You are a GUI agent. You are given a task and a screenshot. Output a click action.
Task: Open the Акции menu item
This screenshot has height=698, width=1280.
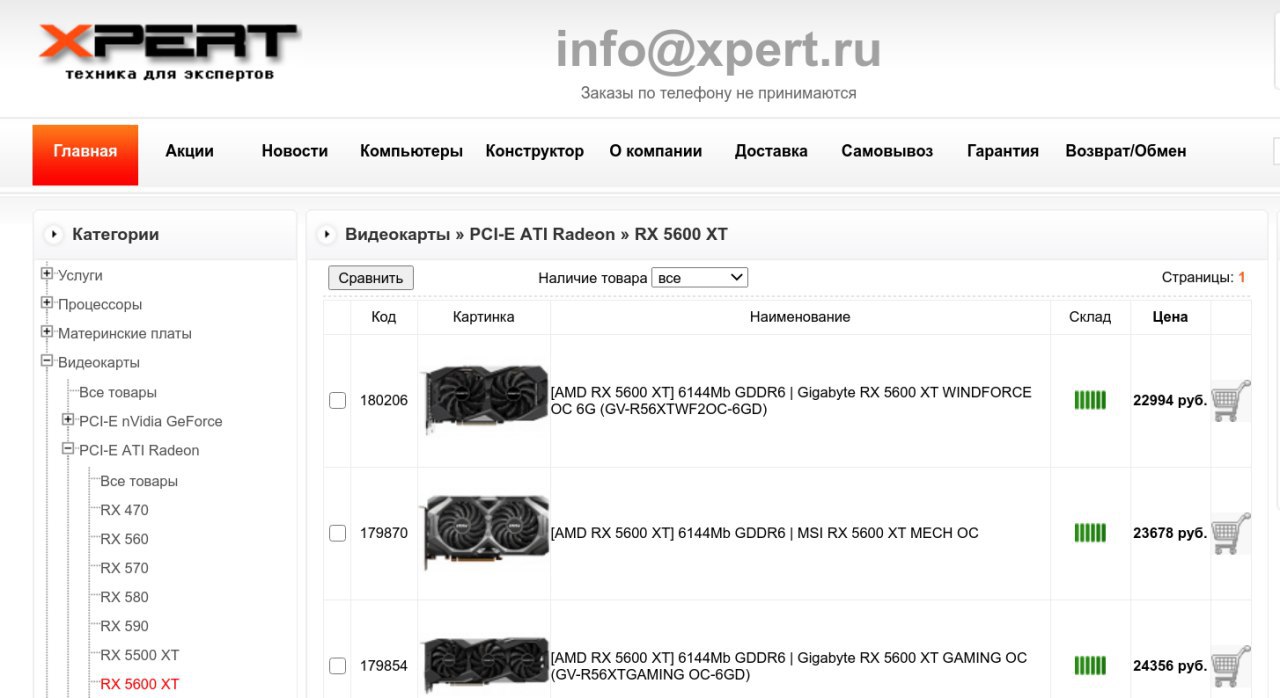click(190, 151)
